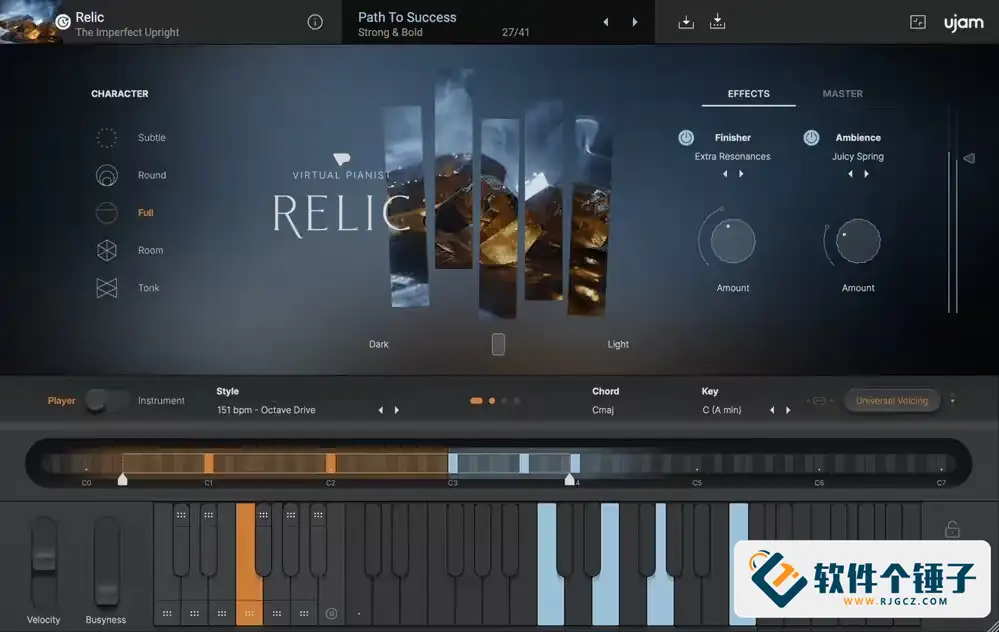Click the save preset as icon
Screen dimensions: 999x632
pyautogui.click(x=717, y=22)
